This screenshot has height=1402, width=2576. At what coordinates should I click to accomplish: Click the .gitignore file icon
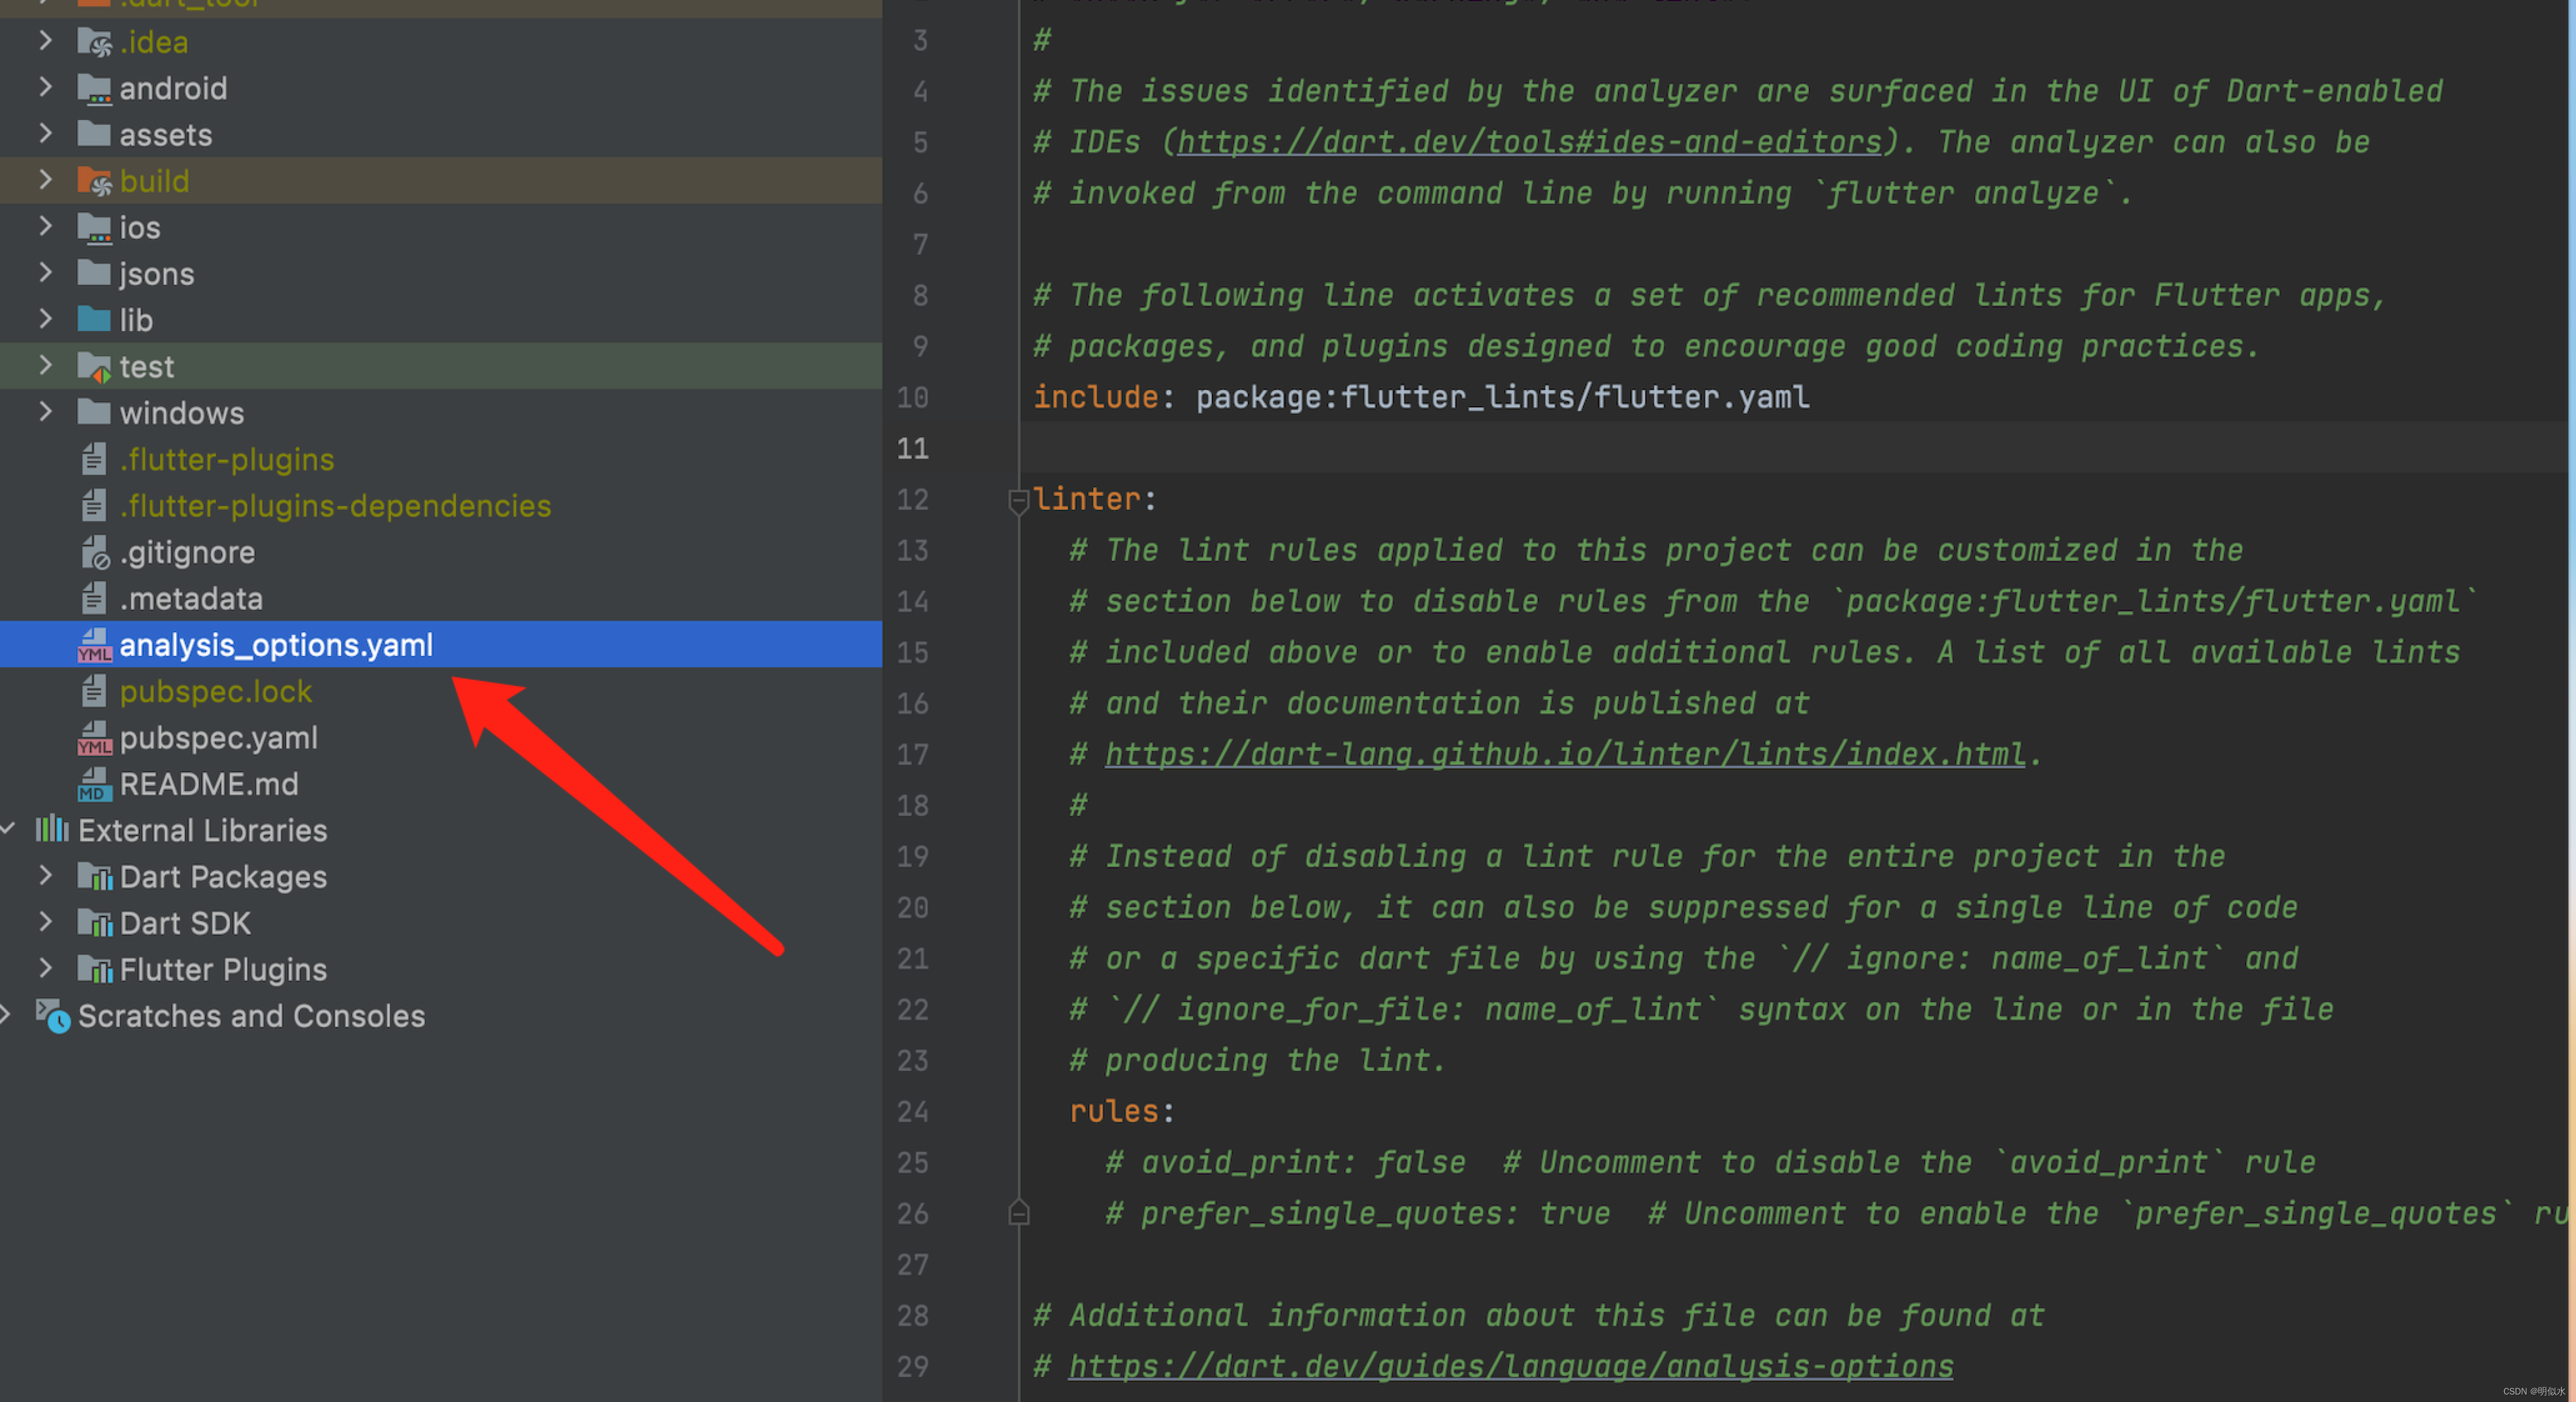[94, 553]
